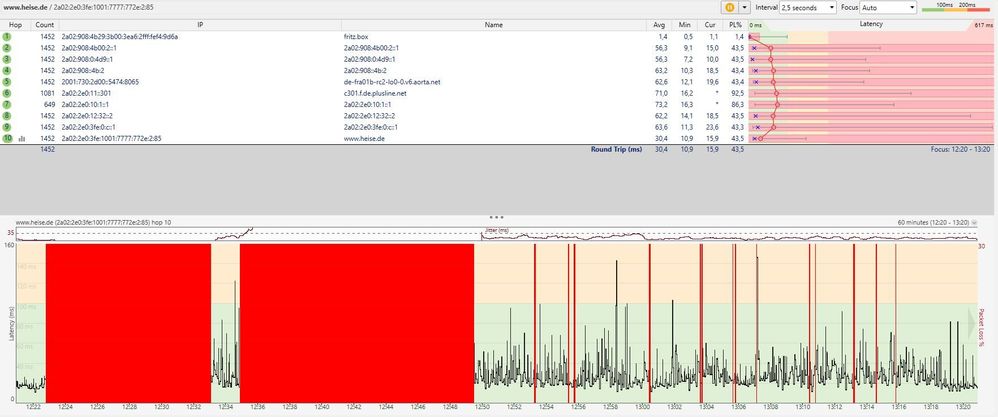The height and width of the screenshot is (417, 998).
Task: Click hop 2 green circle icon
Action: pos(7,48)
